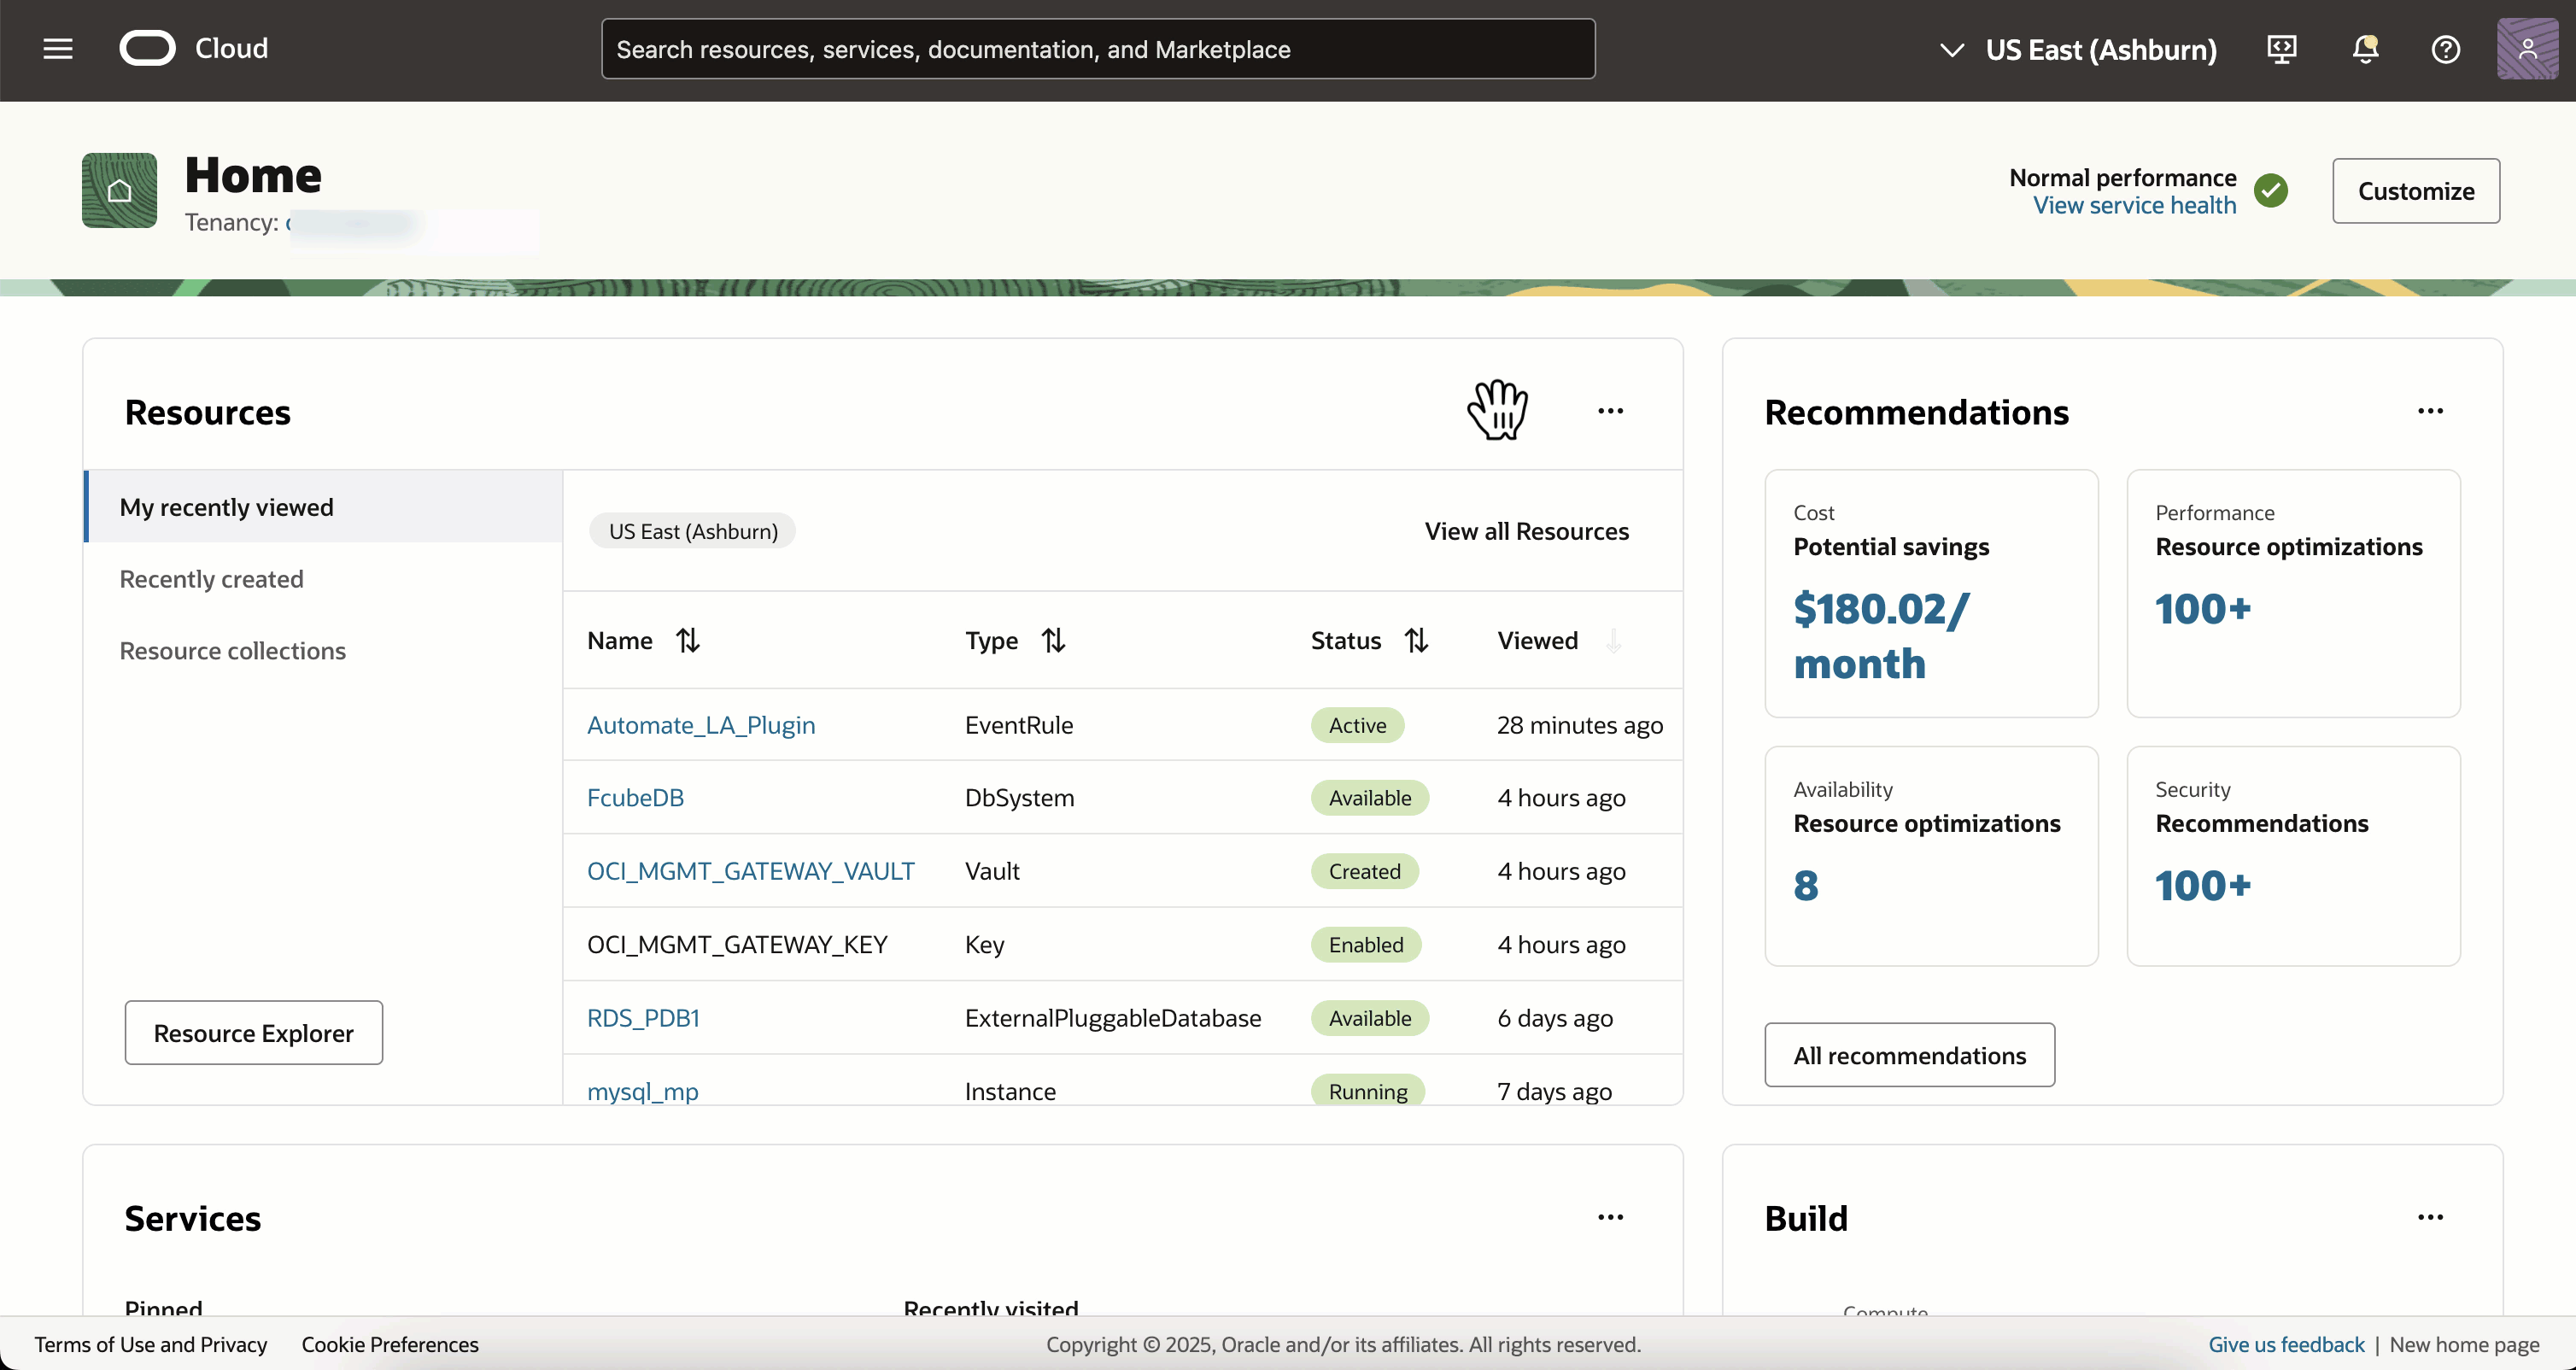Open the Recommendations widget three-dot menu
This screenshot has height=1370, width=2576.
[x=2430, y=411]
